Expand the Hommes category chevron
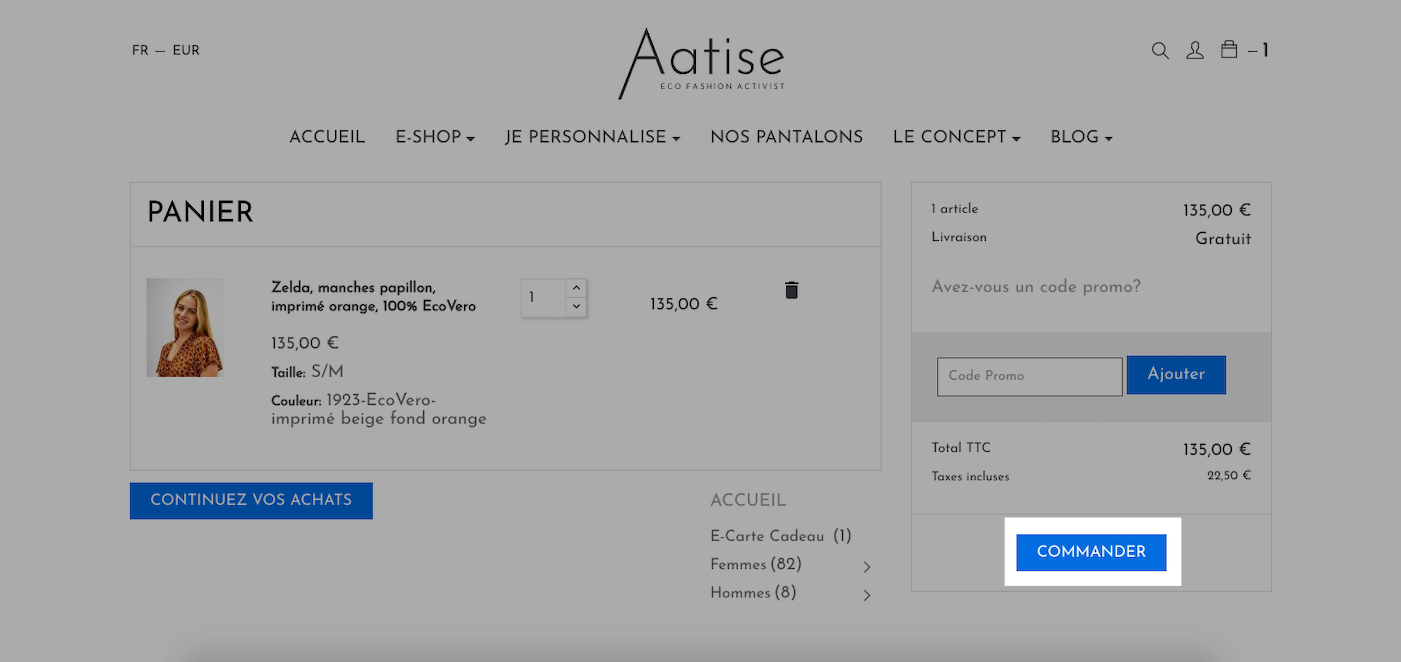The width and height of the screenshot is (1401, 662). coord(867,595)
